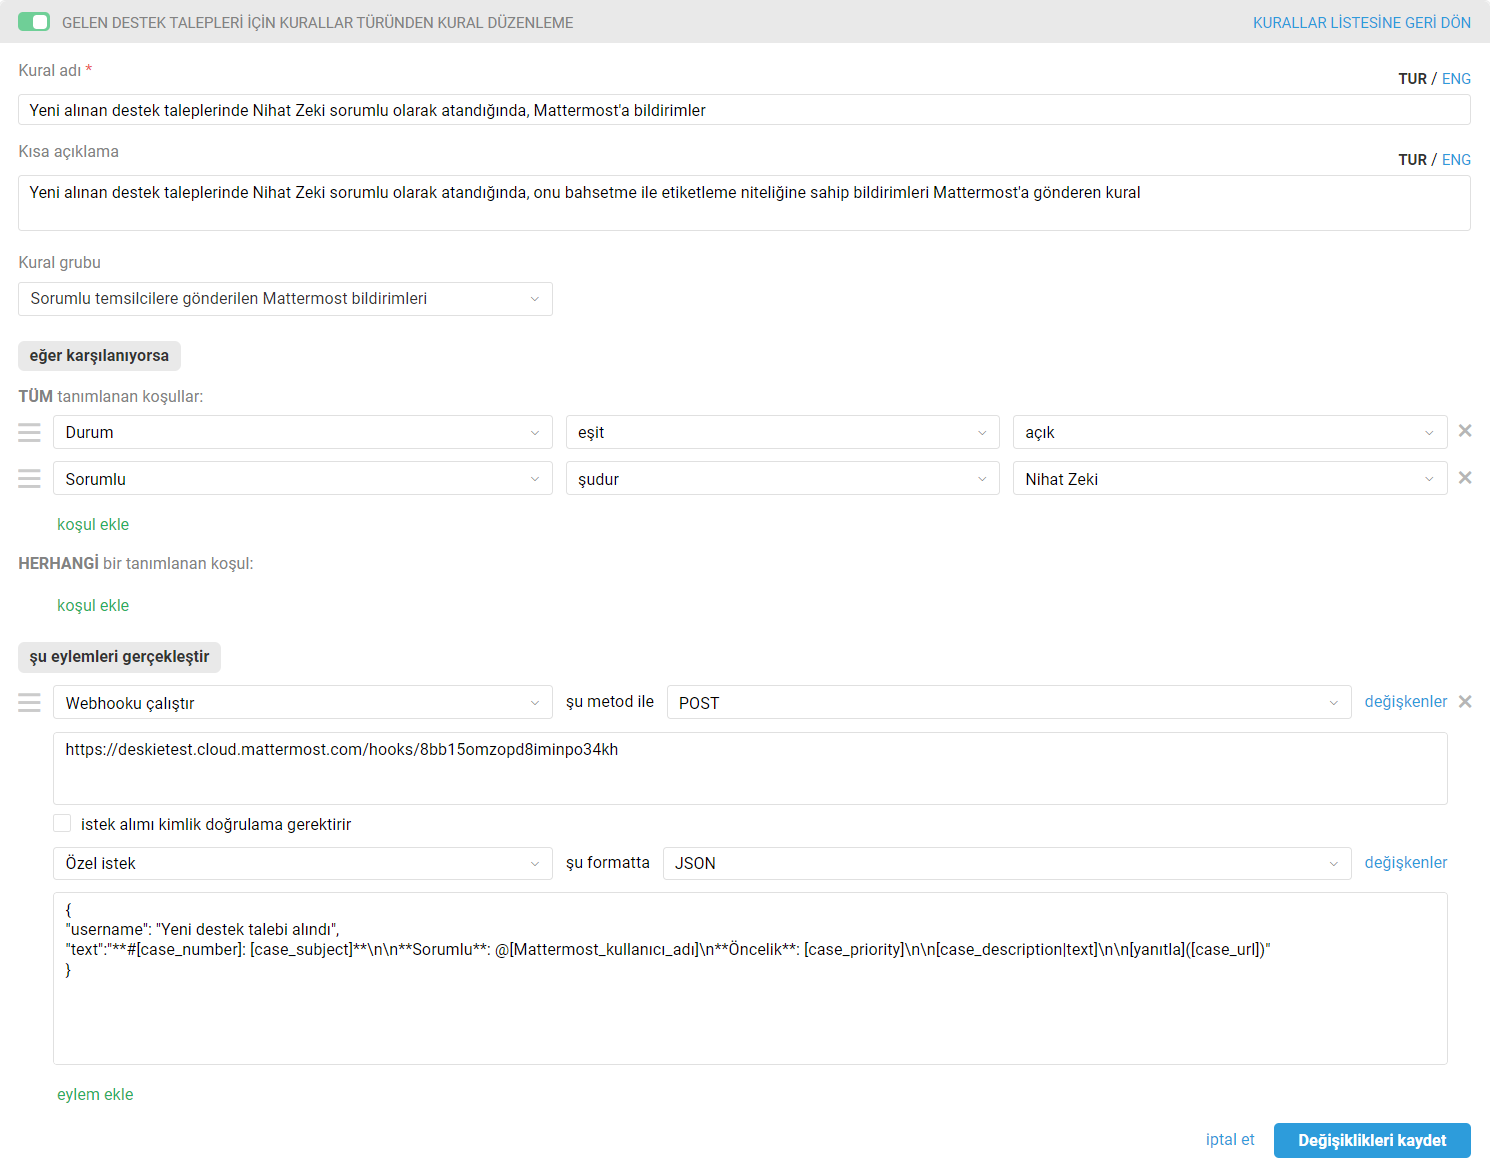The width and height of the screenshot is (1490, 1176).
Task: Open the Nihat Zeki value dropdown
Action: (1230, 479)
